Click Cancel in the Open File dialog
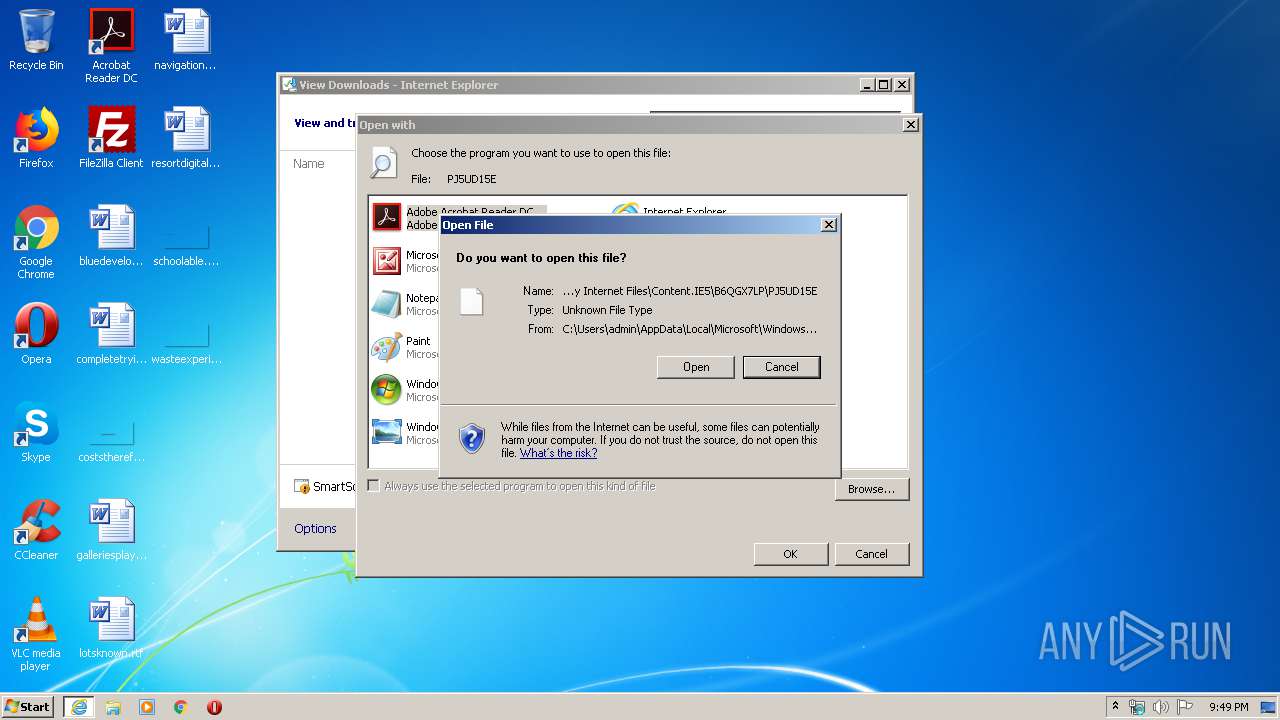Screen dimensions: 1280x720 coord(782,367)
